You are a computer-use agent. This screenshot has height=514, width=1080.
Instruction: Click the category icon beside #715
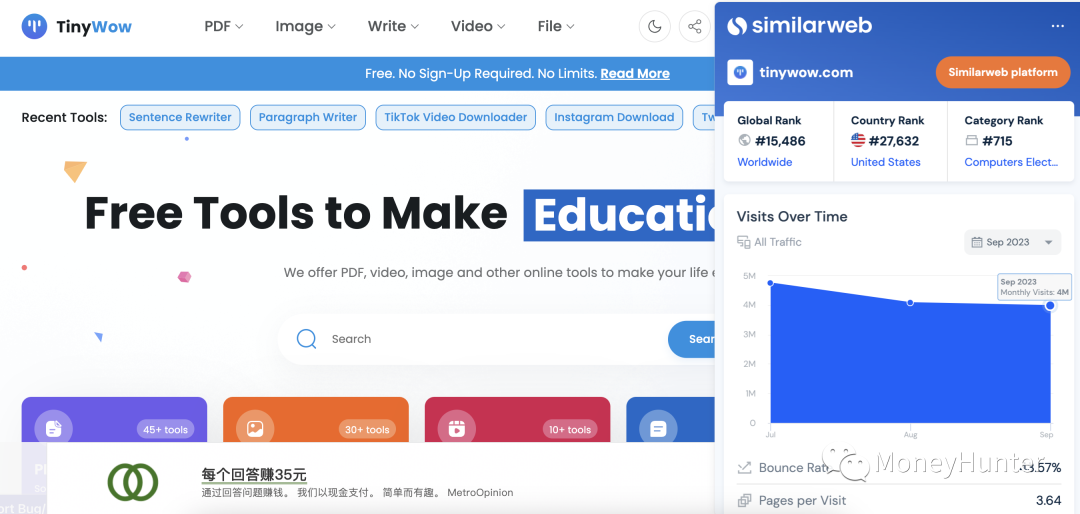[x=971, y=141]
